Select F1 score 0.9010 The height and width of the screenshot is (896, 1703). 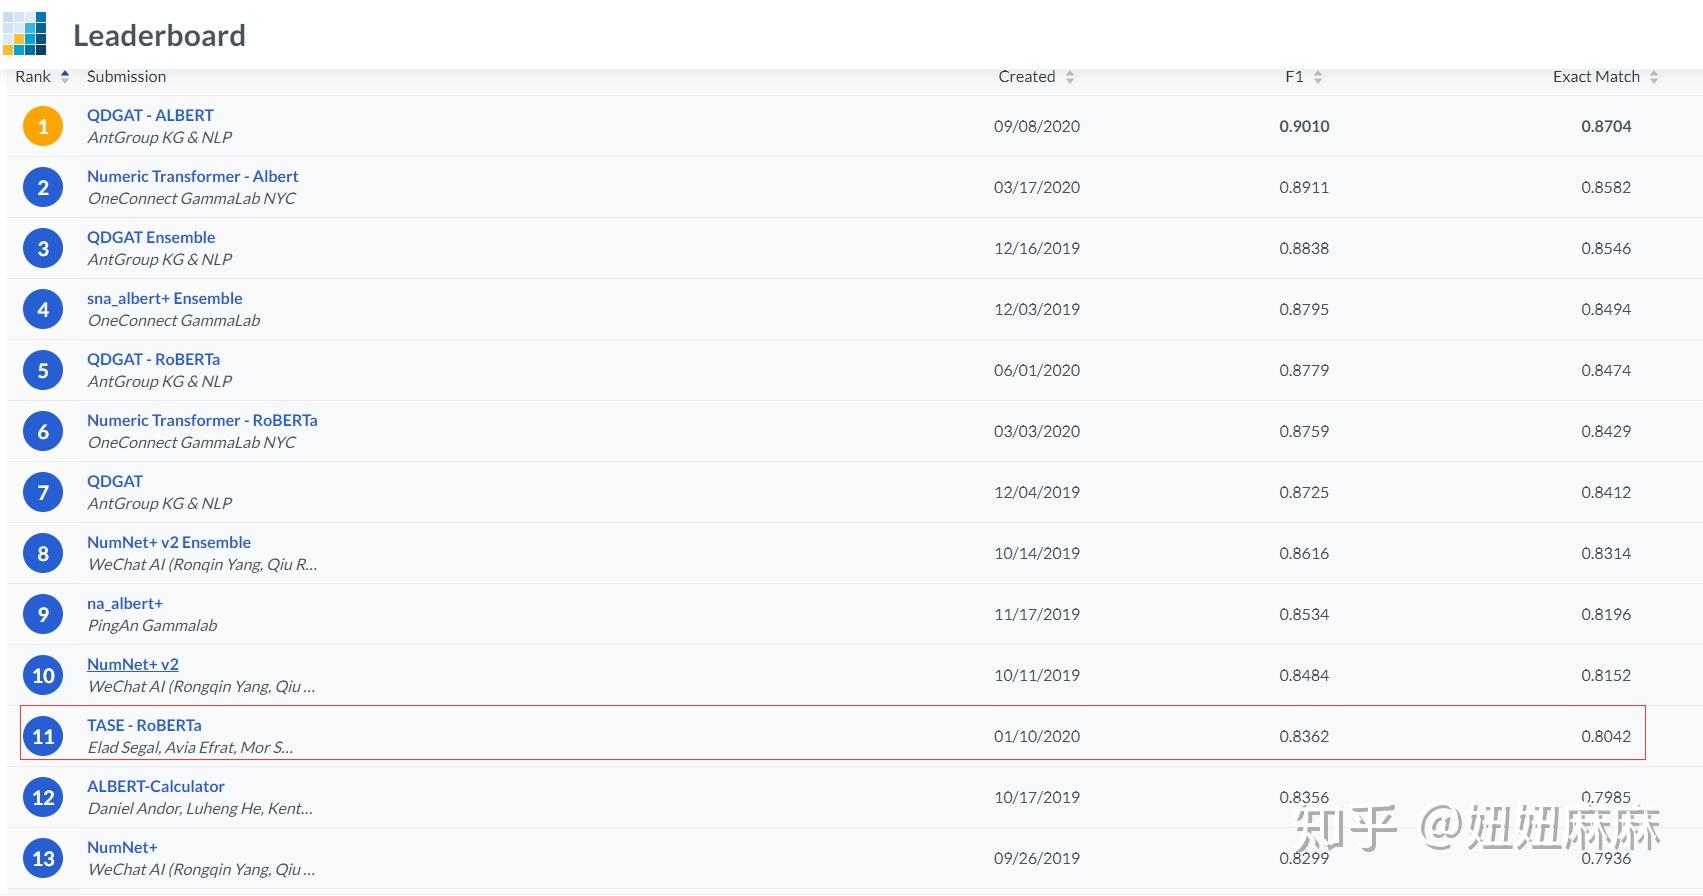coord(1304,126)
